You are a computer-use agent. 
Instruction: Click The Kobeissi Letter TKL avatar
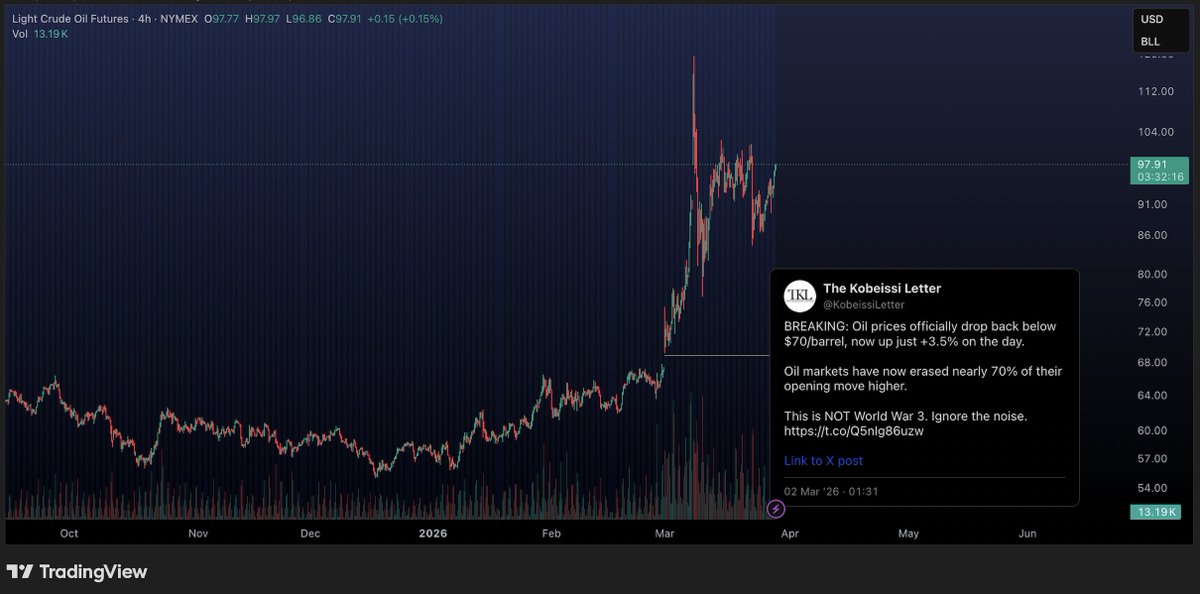coord(800,296)
